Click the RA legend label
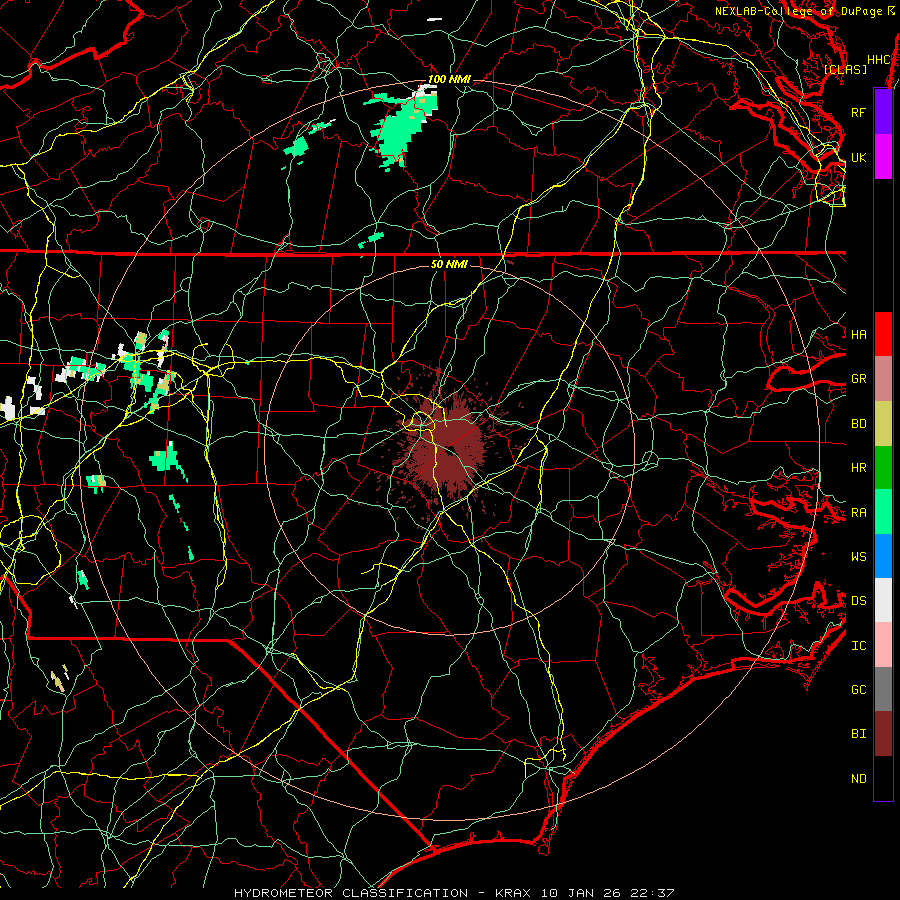Screen dimensions: 900x900 (x=858, y=512)
